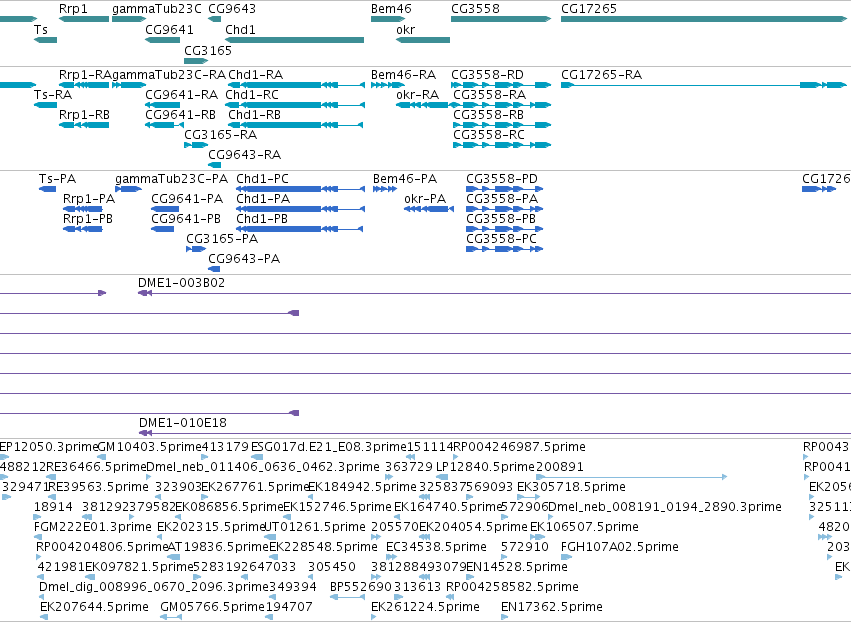Screen dimensions: 851x622
Task: Select transcript Ts-RA label
Action: pos(53,94)
